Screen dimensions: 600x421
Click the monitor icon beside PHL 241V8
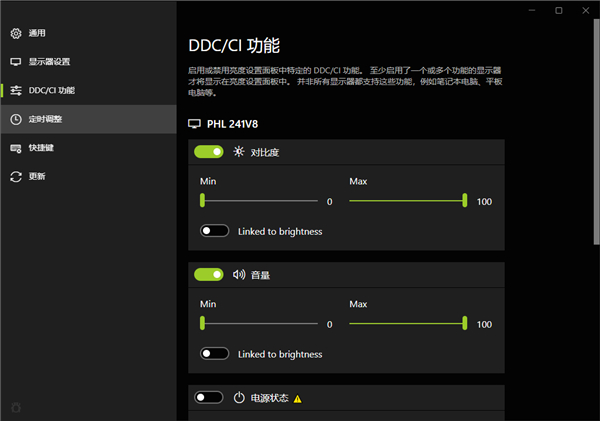tap(194, 124)
